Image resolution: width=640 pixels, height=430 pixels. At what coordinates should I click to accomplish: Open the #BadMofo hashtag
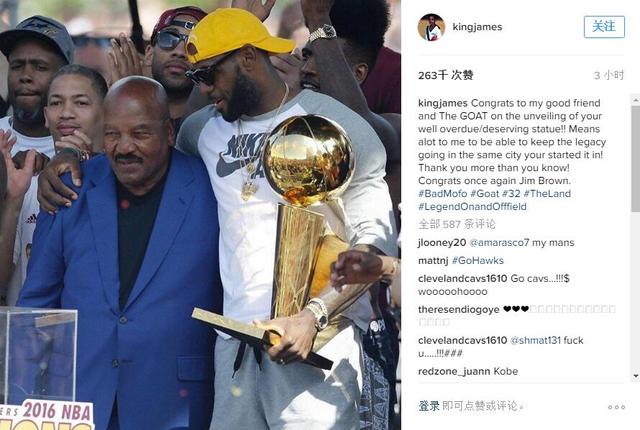pyautogui.click(x=442, y=193)
